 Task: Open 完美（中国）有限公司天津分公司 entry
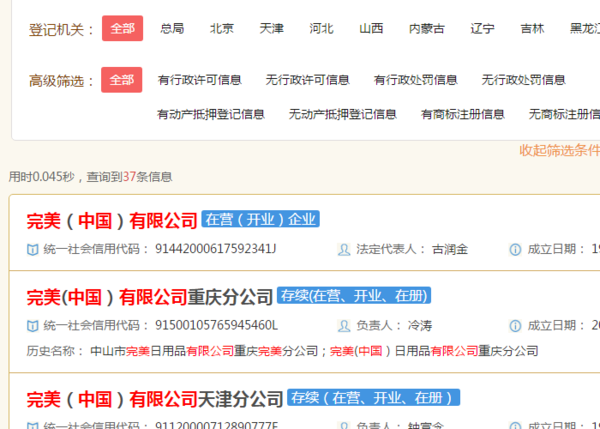pyautogui.click(x=155, y=399)
